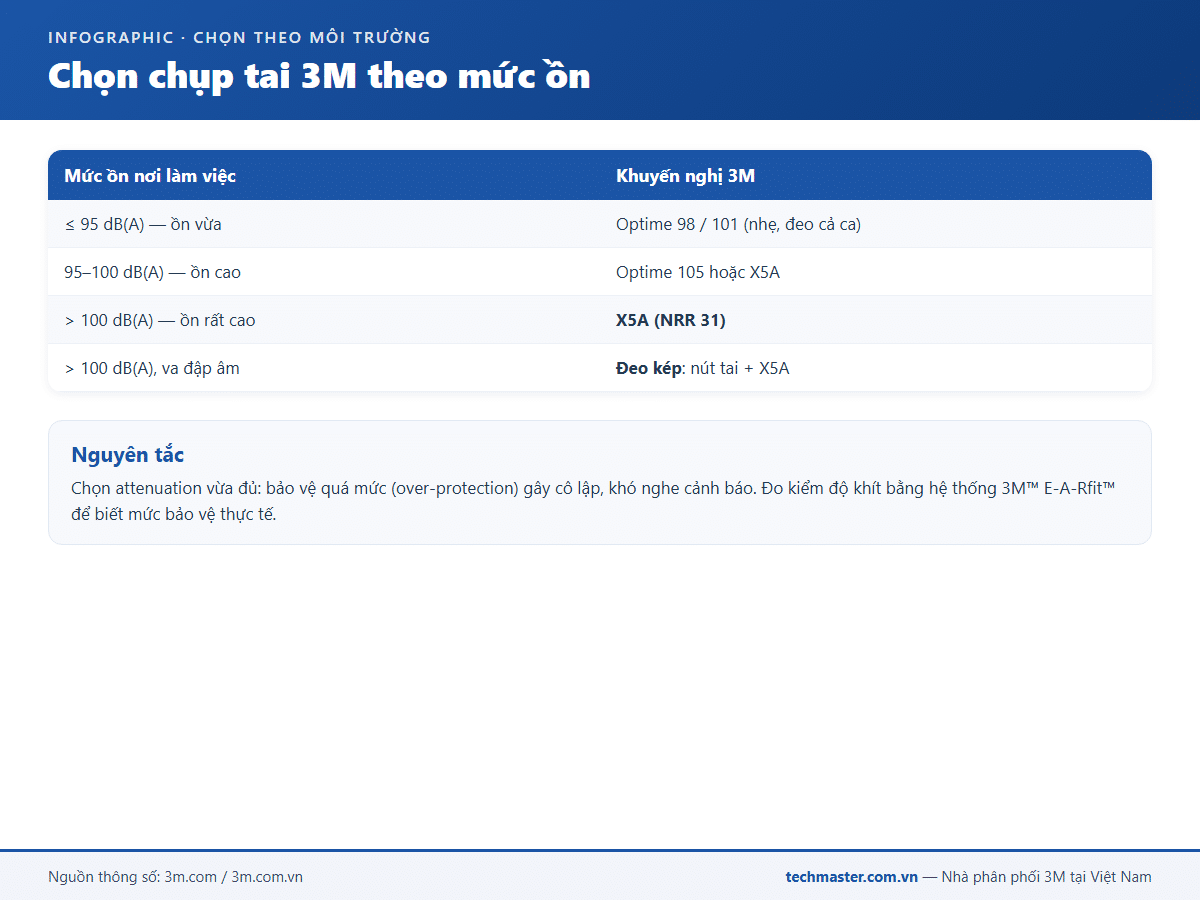Click 'Nhà phân phối 3M tại Việt Nam' text
This screenshot has height=900, width=1200.
1046,877
